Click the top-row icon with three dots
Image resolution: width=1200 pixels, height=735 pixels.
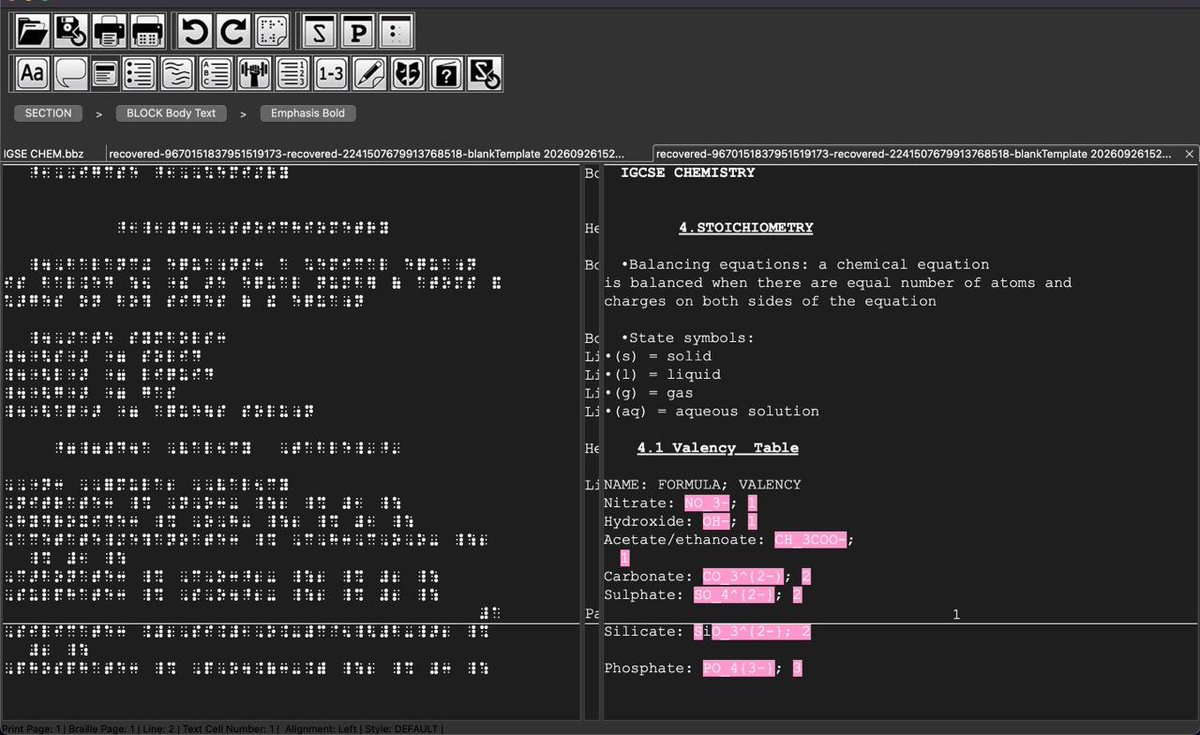(396, 32)
